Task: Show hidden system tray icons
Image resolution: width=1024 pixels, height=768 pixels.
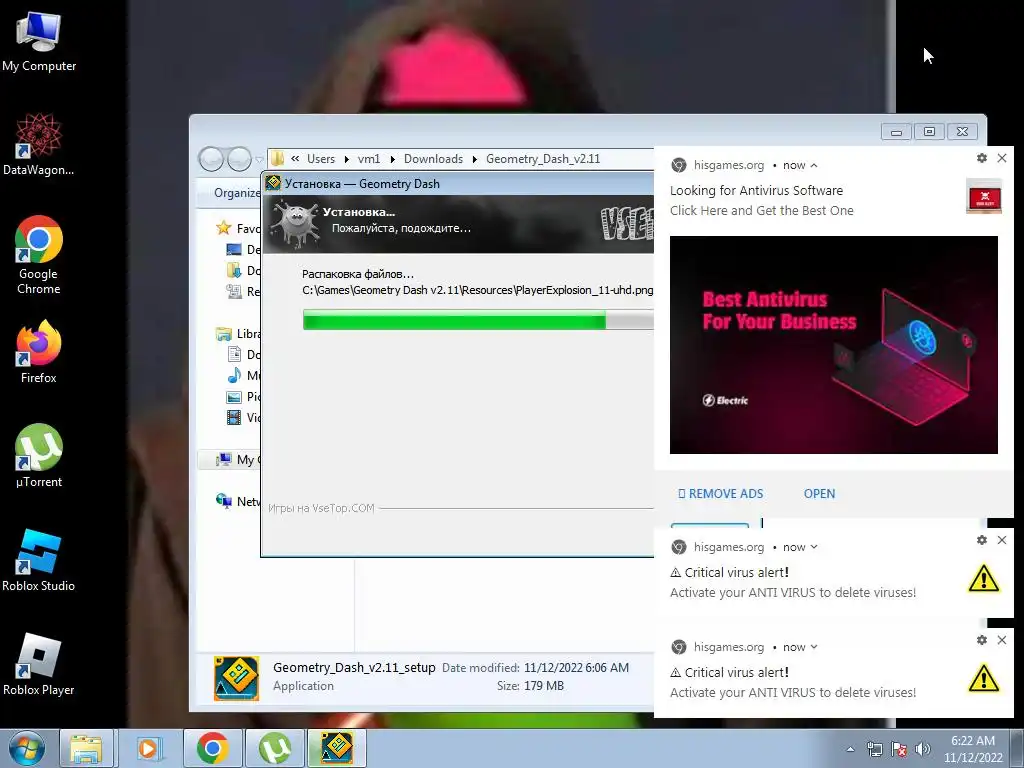Action: click(850, 749)
